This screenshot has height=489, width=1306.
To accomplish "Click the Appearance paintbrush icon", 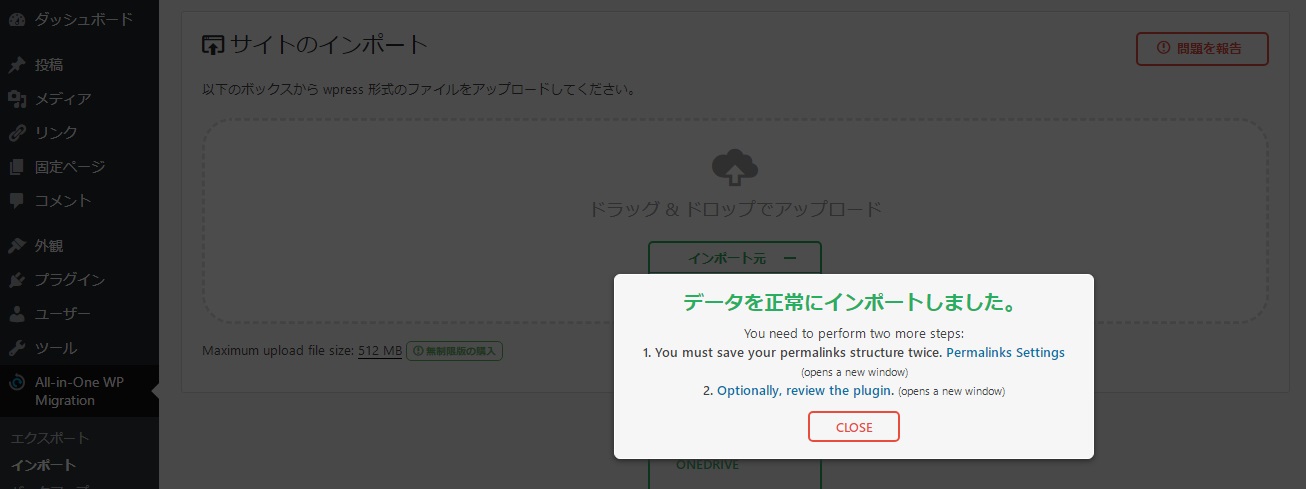I will [x=16, y=246].
